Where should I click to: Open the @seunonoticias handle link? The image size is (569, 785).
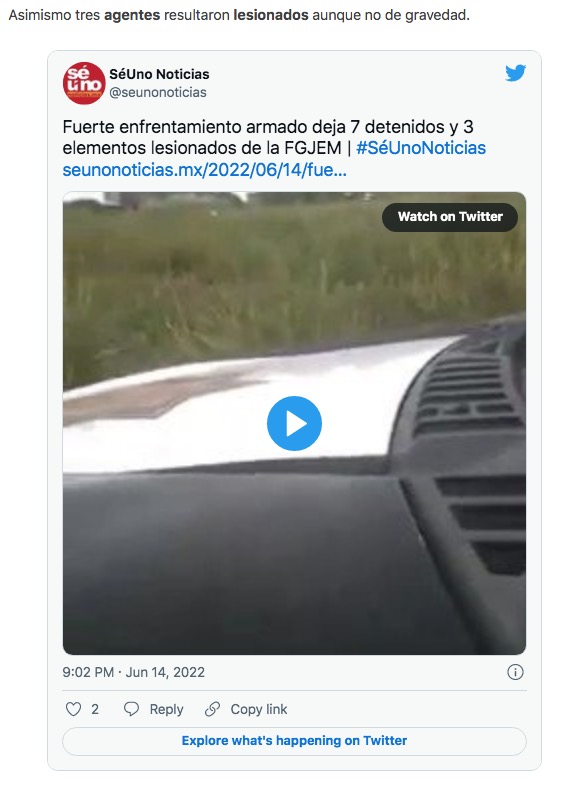158,92
